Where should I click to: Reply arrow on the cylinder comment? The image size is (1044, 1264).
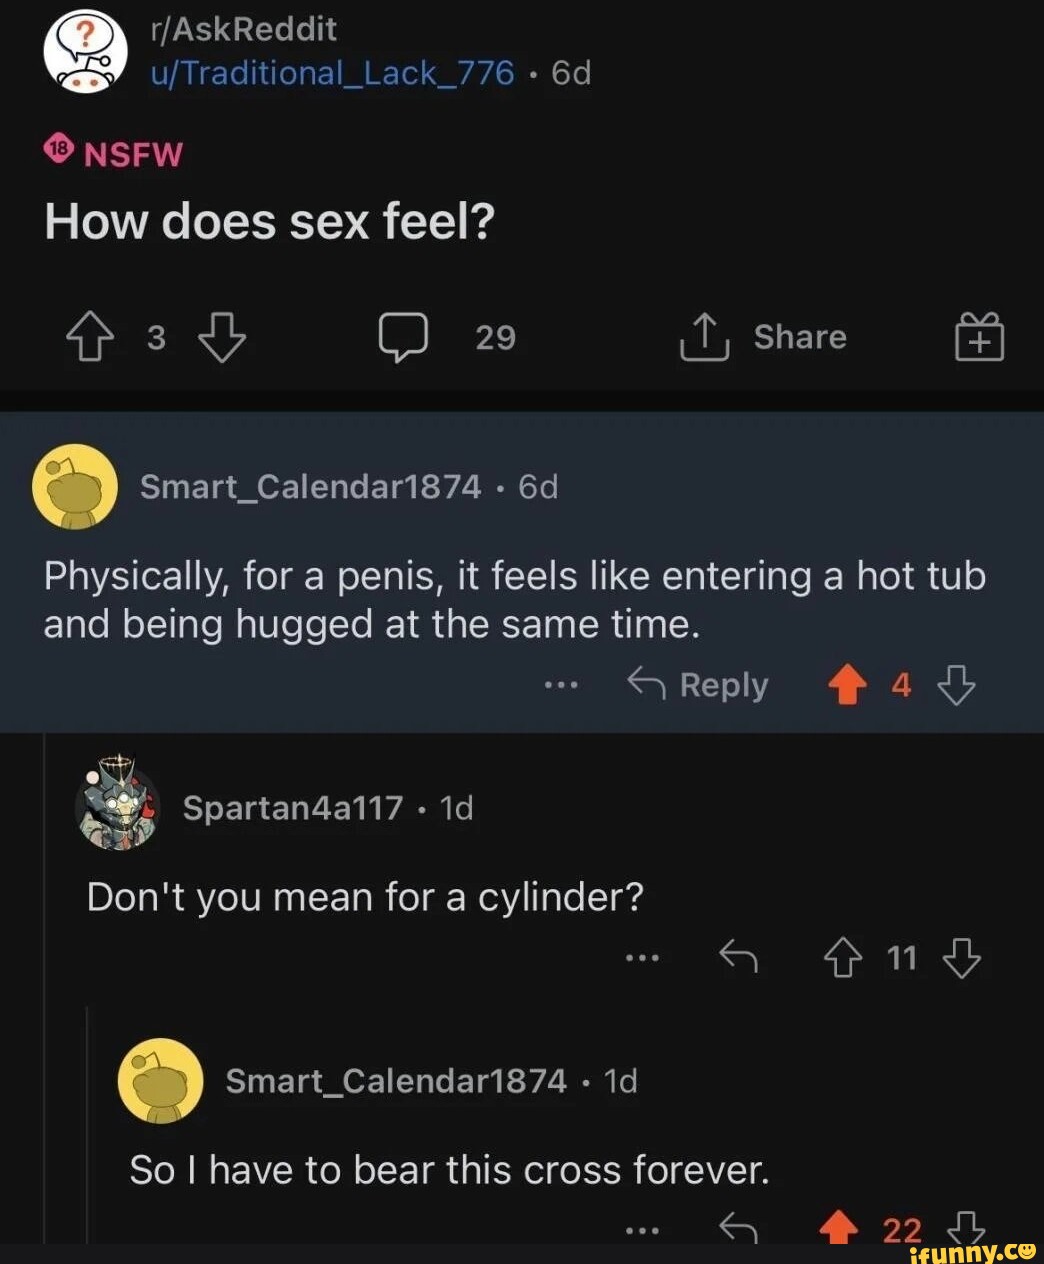tap(738, 958)
